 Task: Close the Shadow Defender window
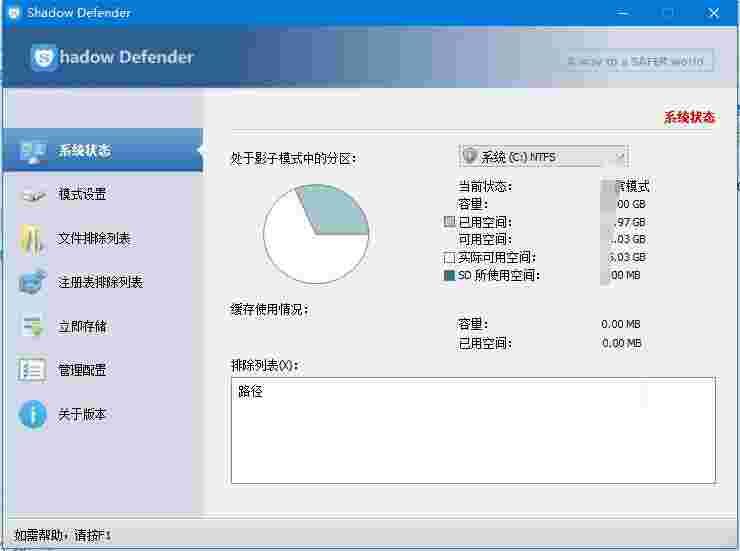pyautogui.click(x=713, y=13)
